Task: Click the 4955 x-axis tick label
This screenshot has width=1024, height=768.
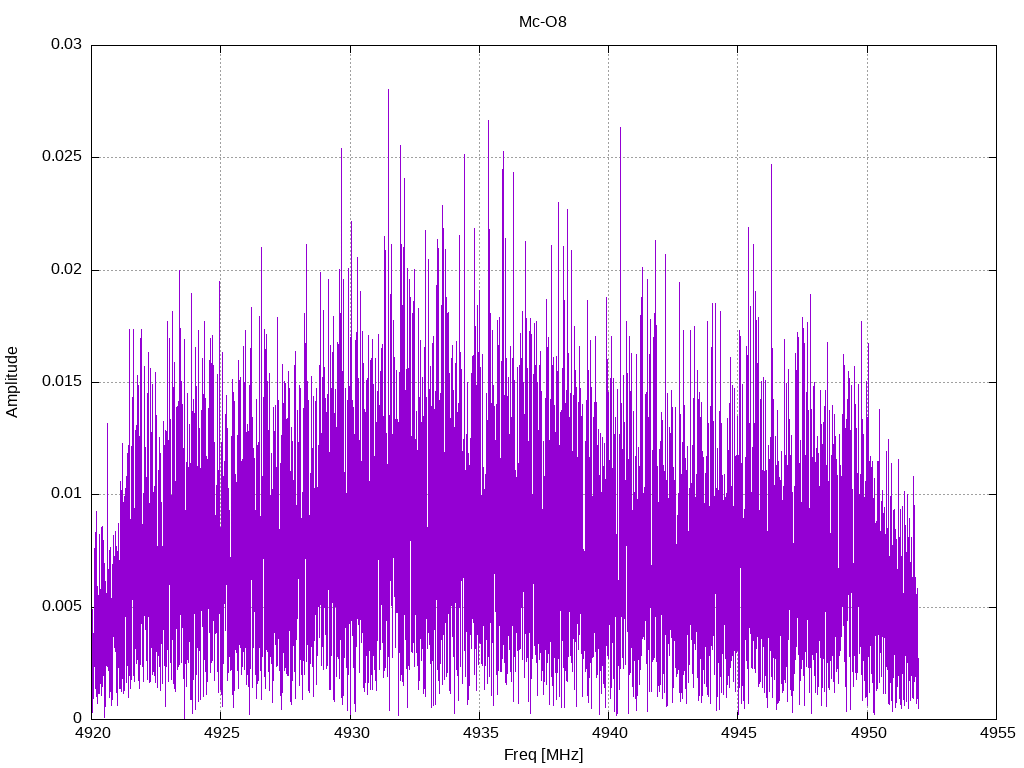Action: [x=997, y=733]
